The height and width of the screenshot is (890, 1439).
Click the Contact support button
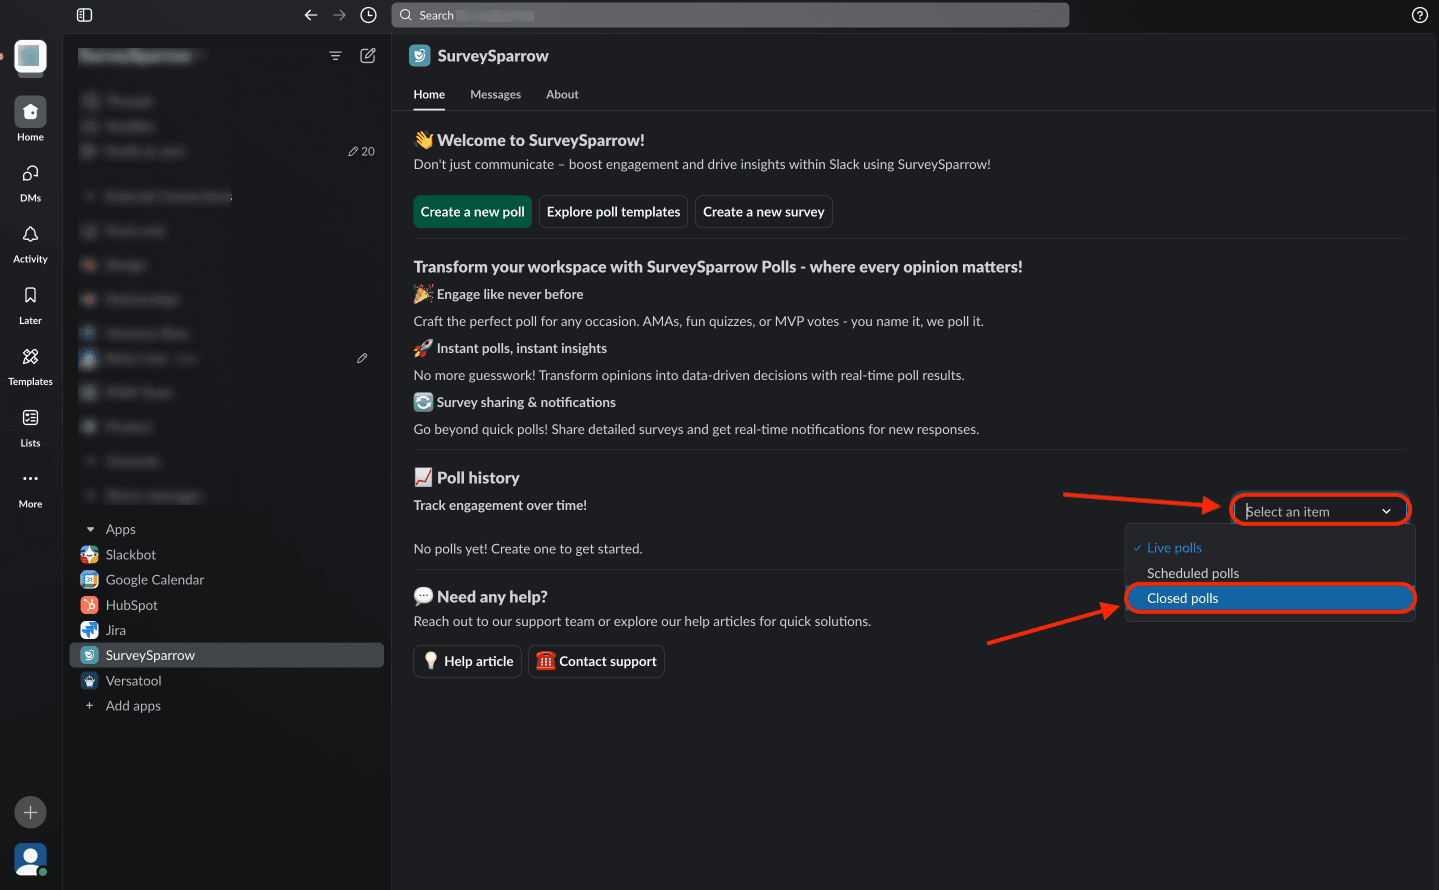(x=596, y=661)
